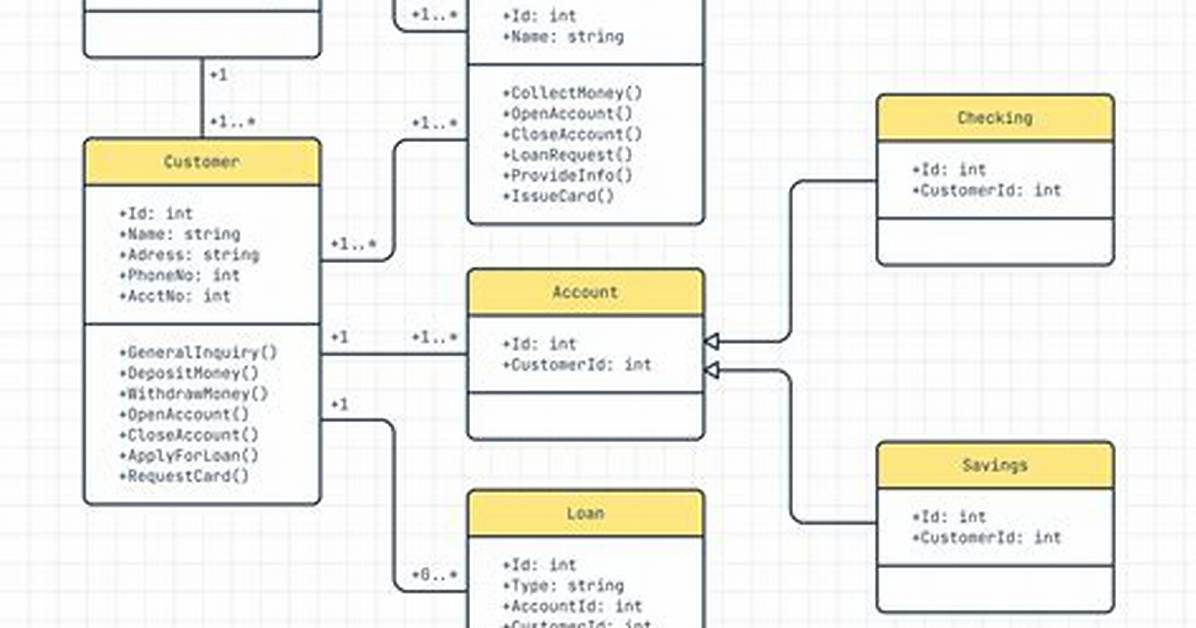Viewport: 1196px width, 628px height.
Task: Click '+Name: string' above CollectMoney()
Action: [563, 37]
